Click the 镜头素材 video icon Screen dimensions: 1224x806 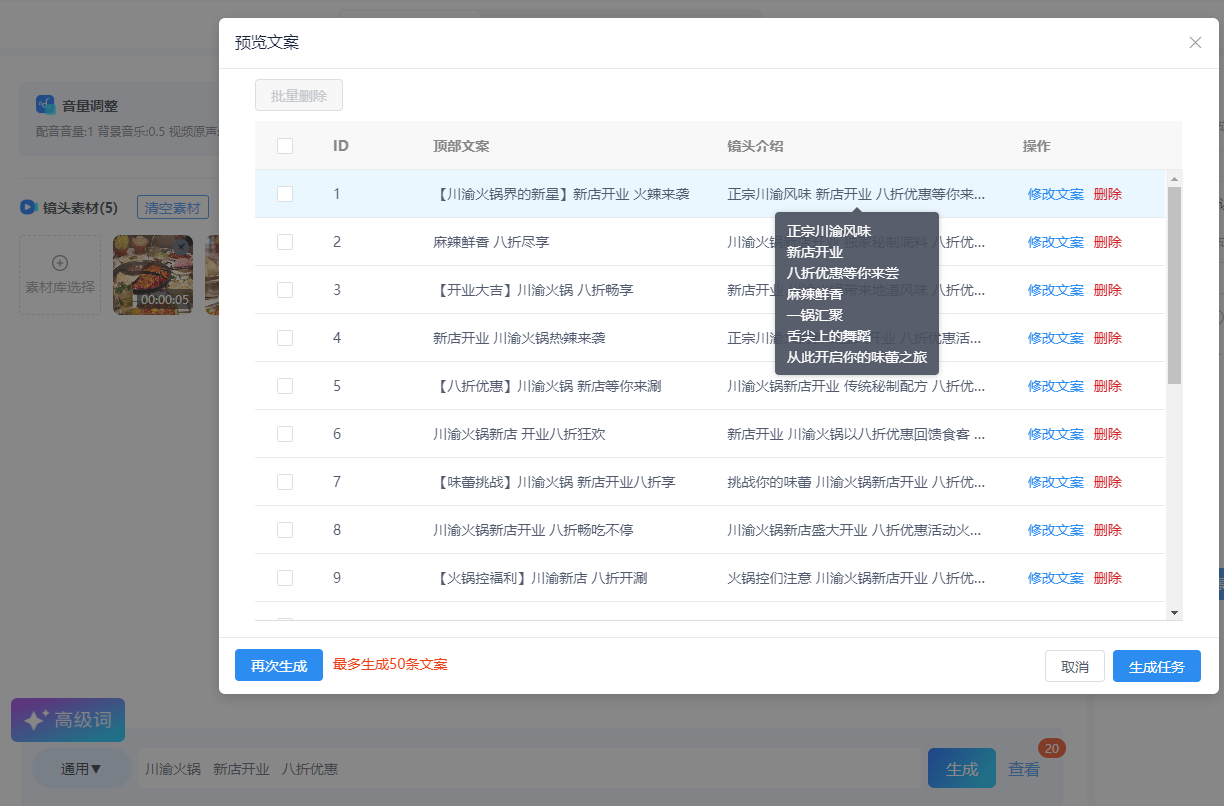click(29, 207)
